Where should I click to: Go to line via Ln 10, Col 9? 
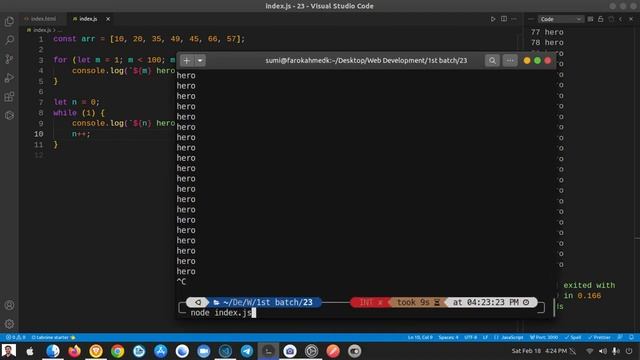[x=420, y=338]
